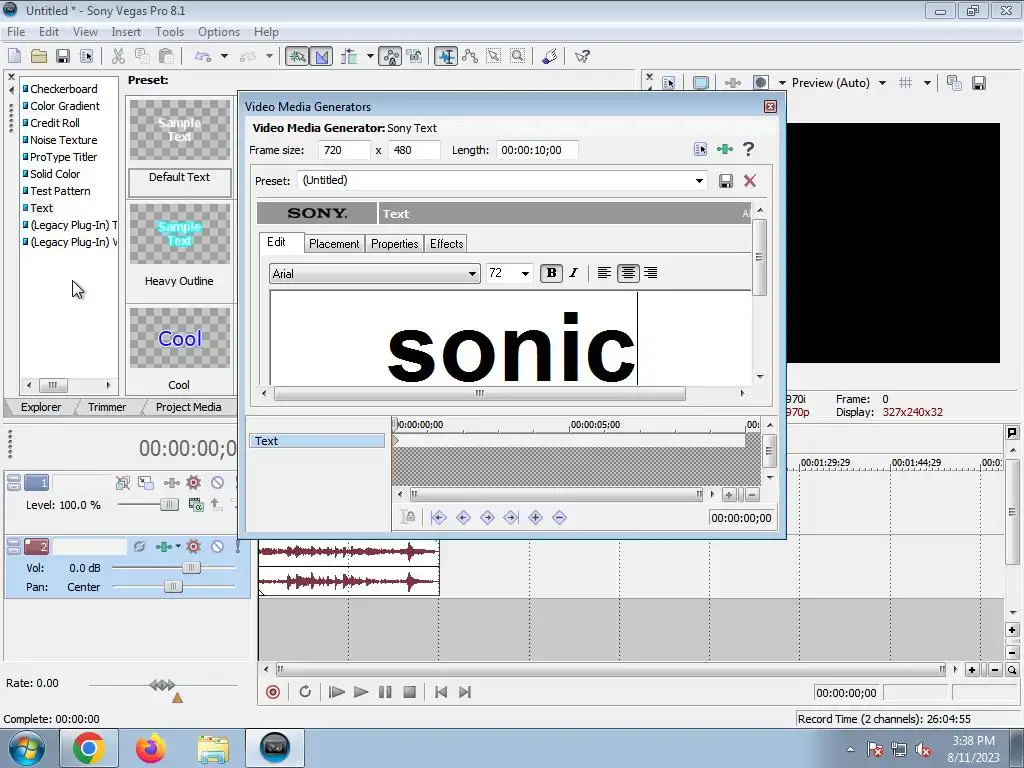Open the Tools menu
Viewport: 1024px width, 768px height.
coord(169,31)
